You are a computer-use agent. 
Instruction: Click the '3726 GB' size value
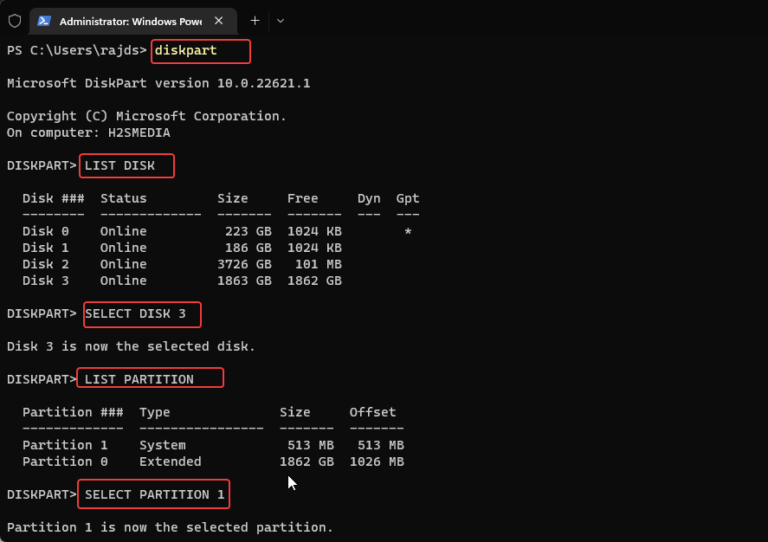244,264
